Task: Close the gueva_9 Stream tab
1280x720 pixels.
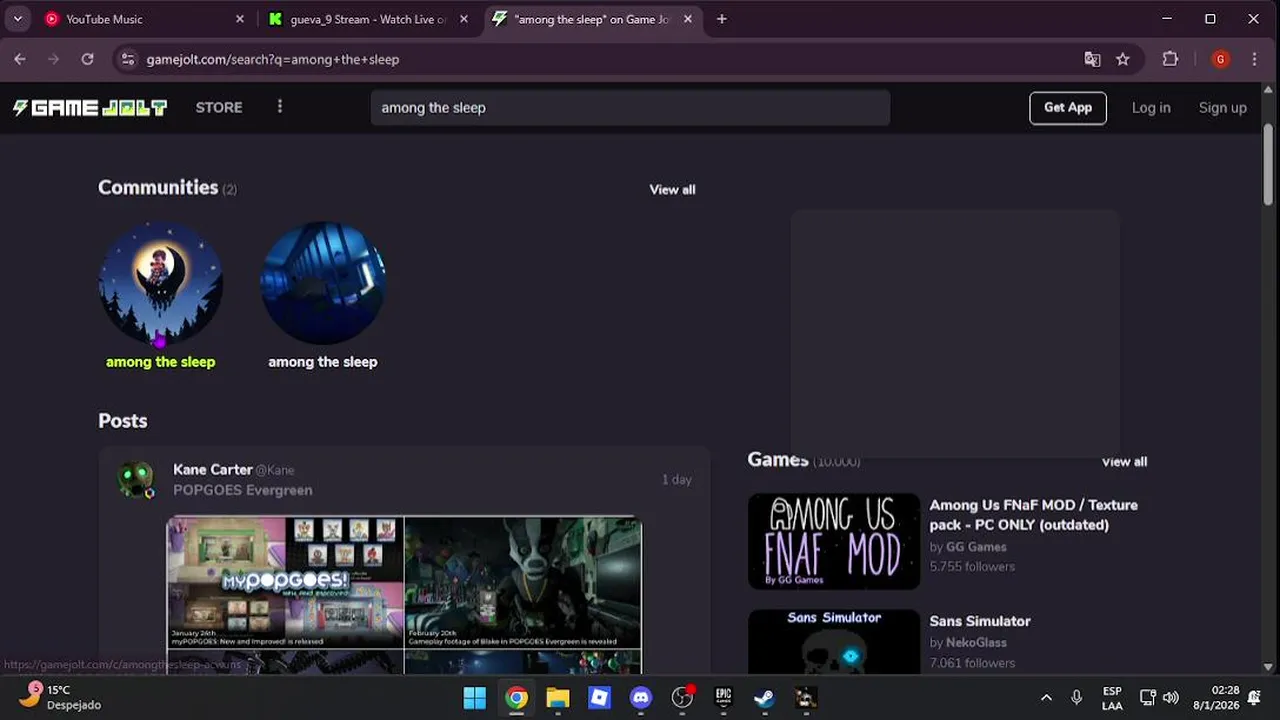Action: 464,19
